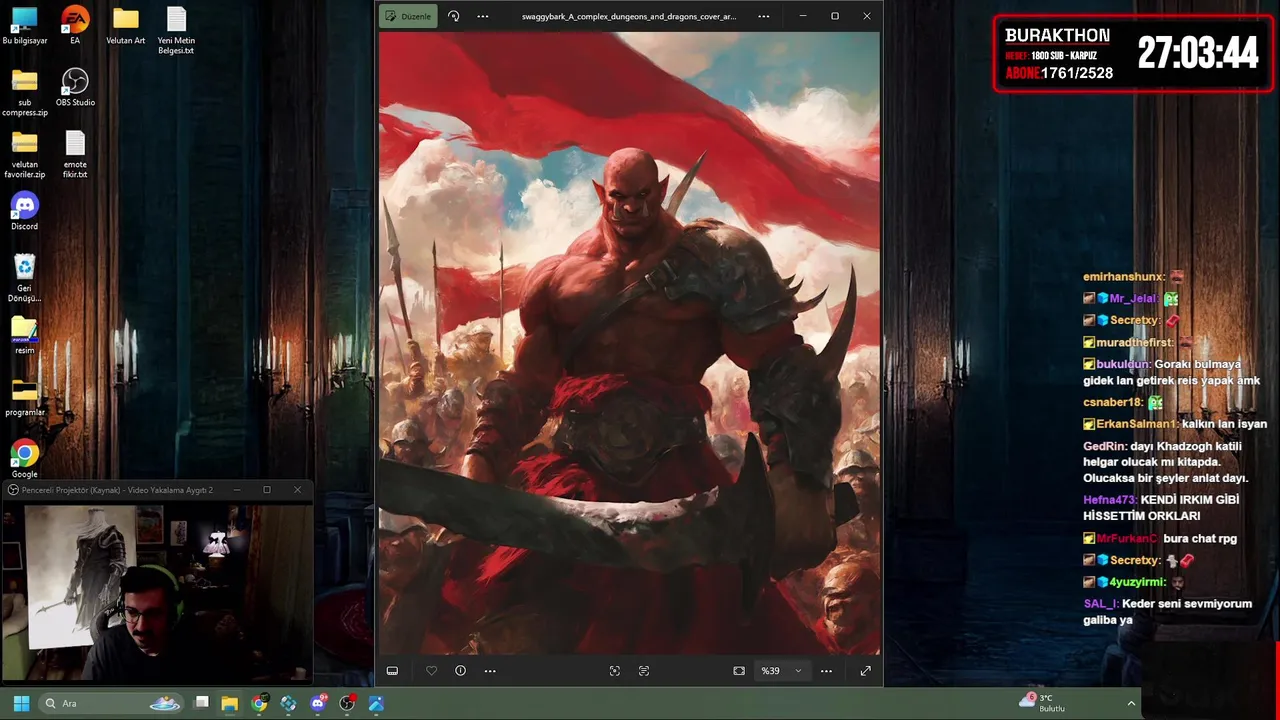Click the chat username SAL_I
This screenshot has height=720, width=1280.
(x=1100, y=604)
